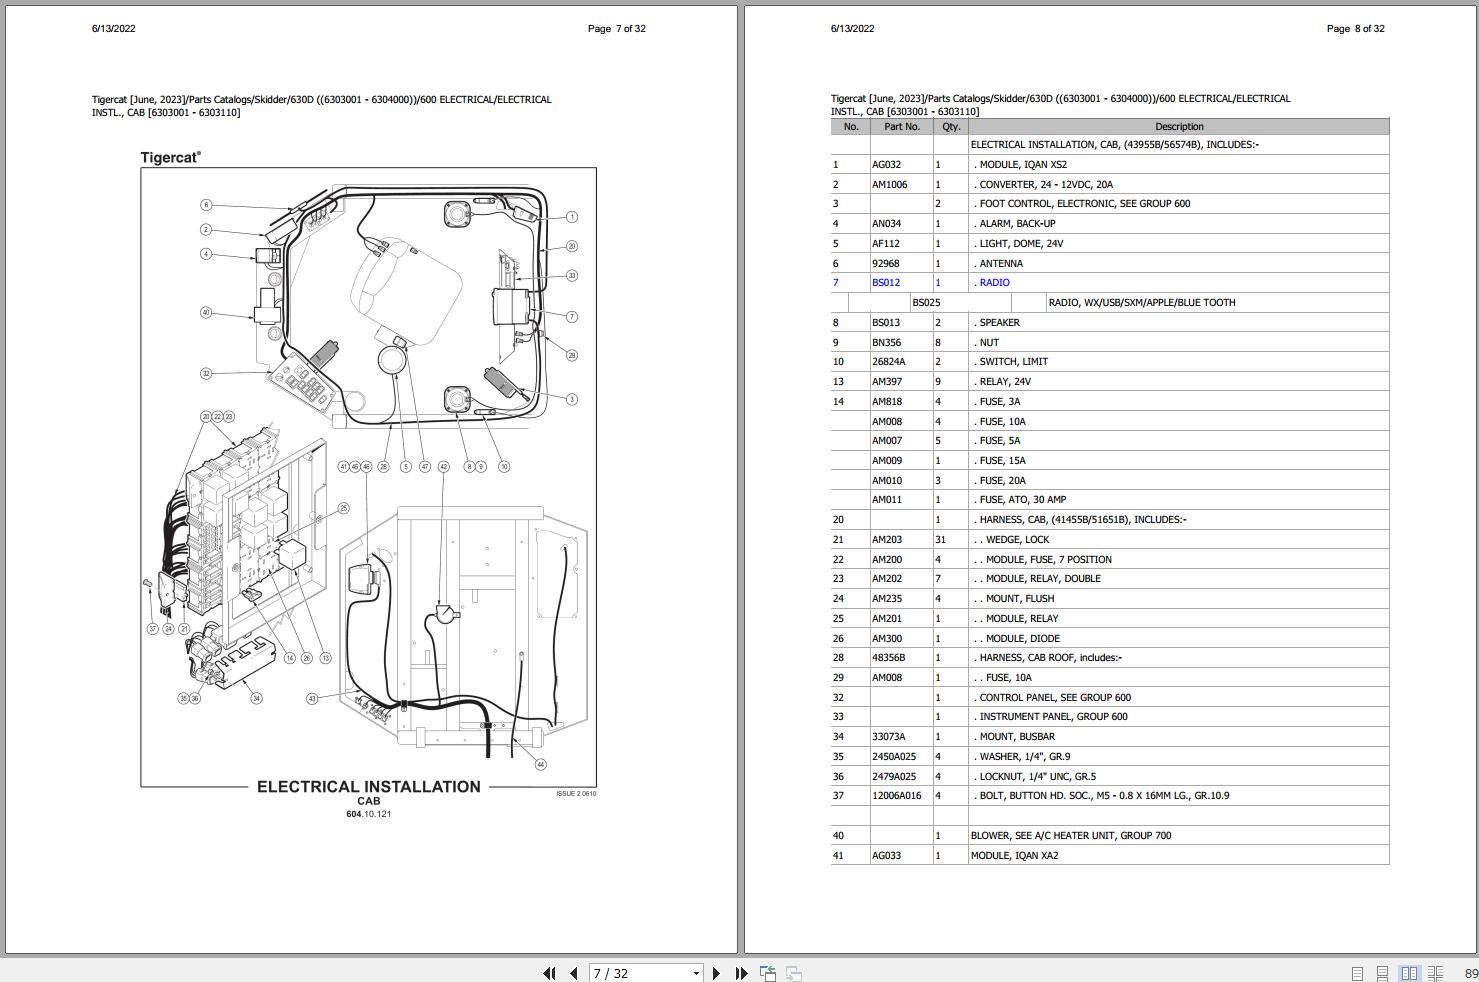Viewport: 1479px width, 982px height.
Task: Select 'FUSE, ATO, 30 AMP' description
Action: [x=1023, y=500]
